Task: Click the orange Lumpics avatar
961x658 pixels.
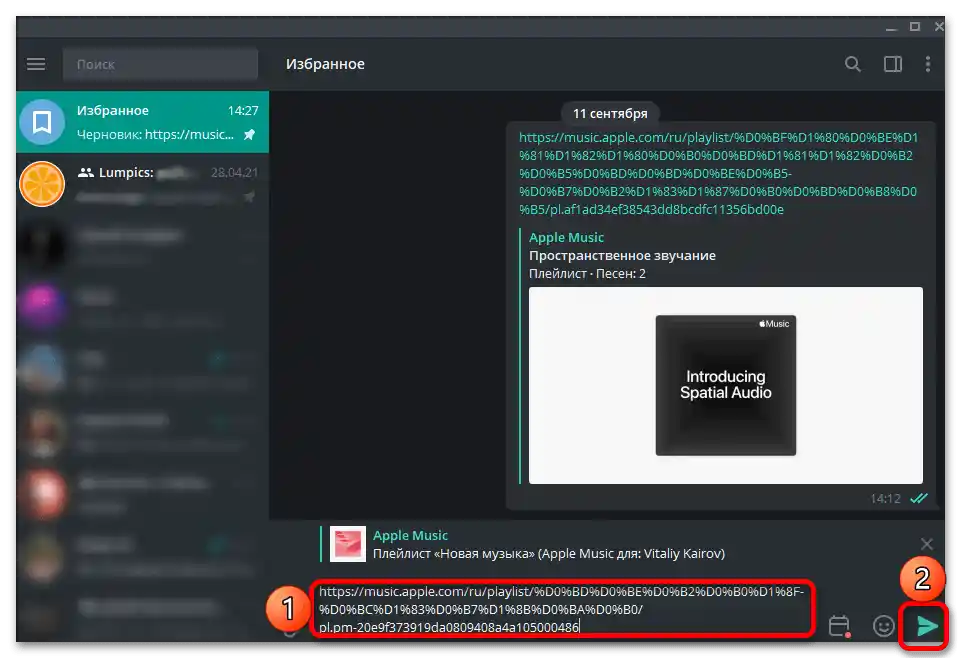Action: point(42,184)
